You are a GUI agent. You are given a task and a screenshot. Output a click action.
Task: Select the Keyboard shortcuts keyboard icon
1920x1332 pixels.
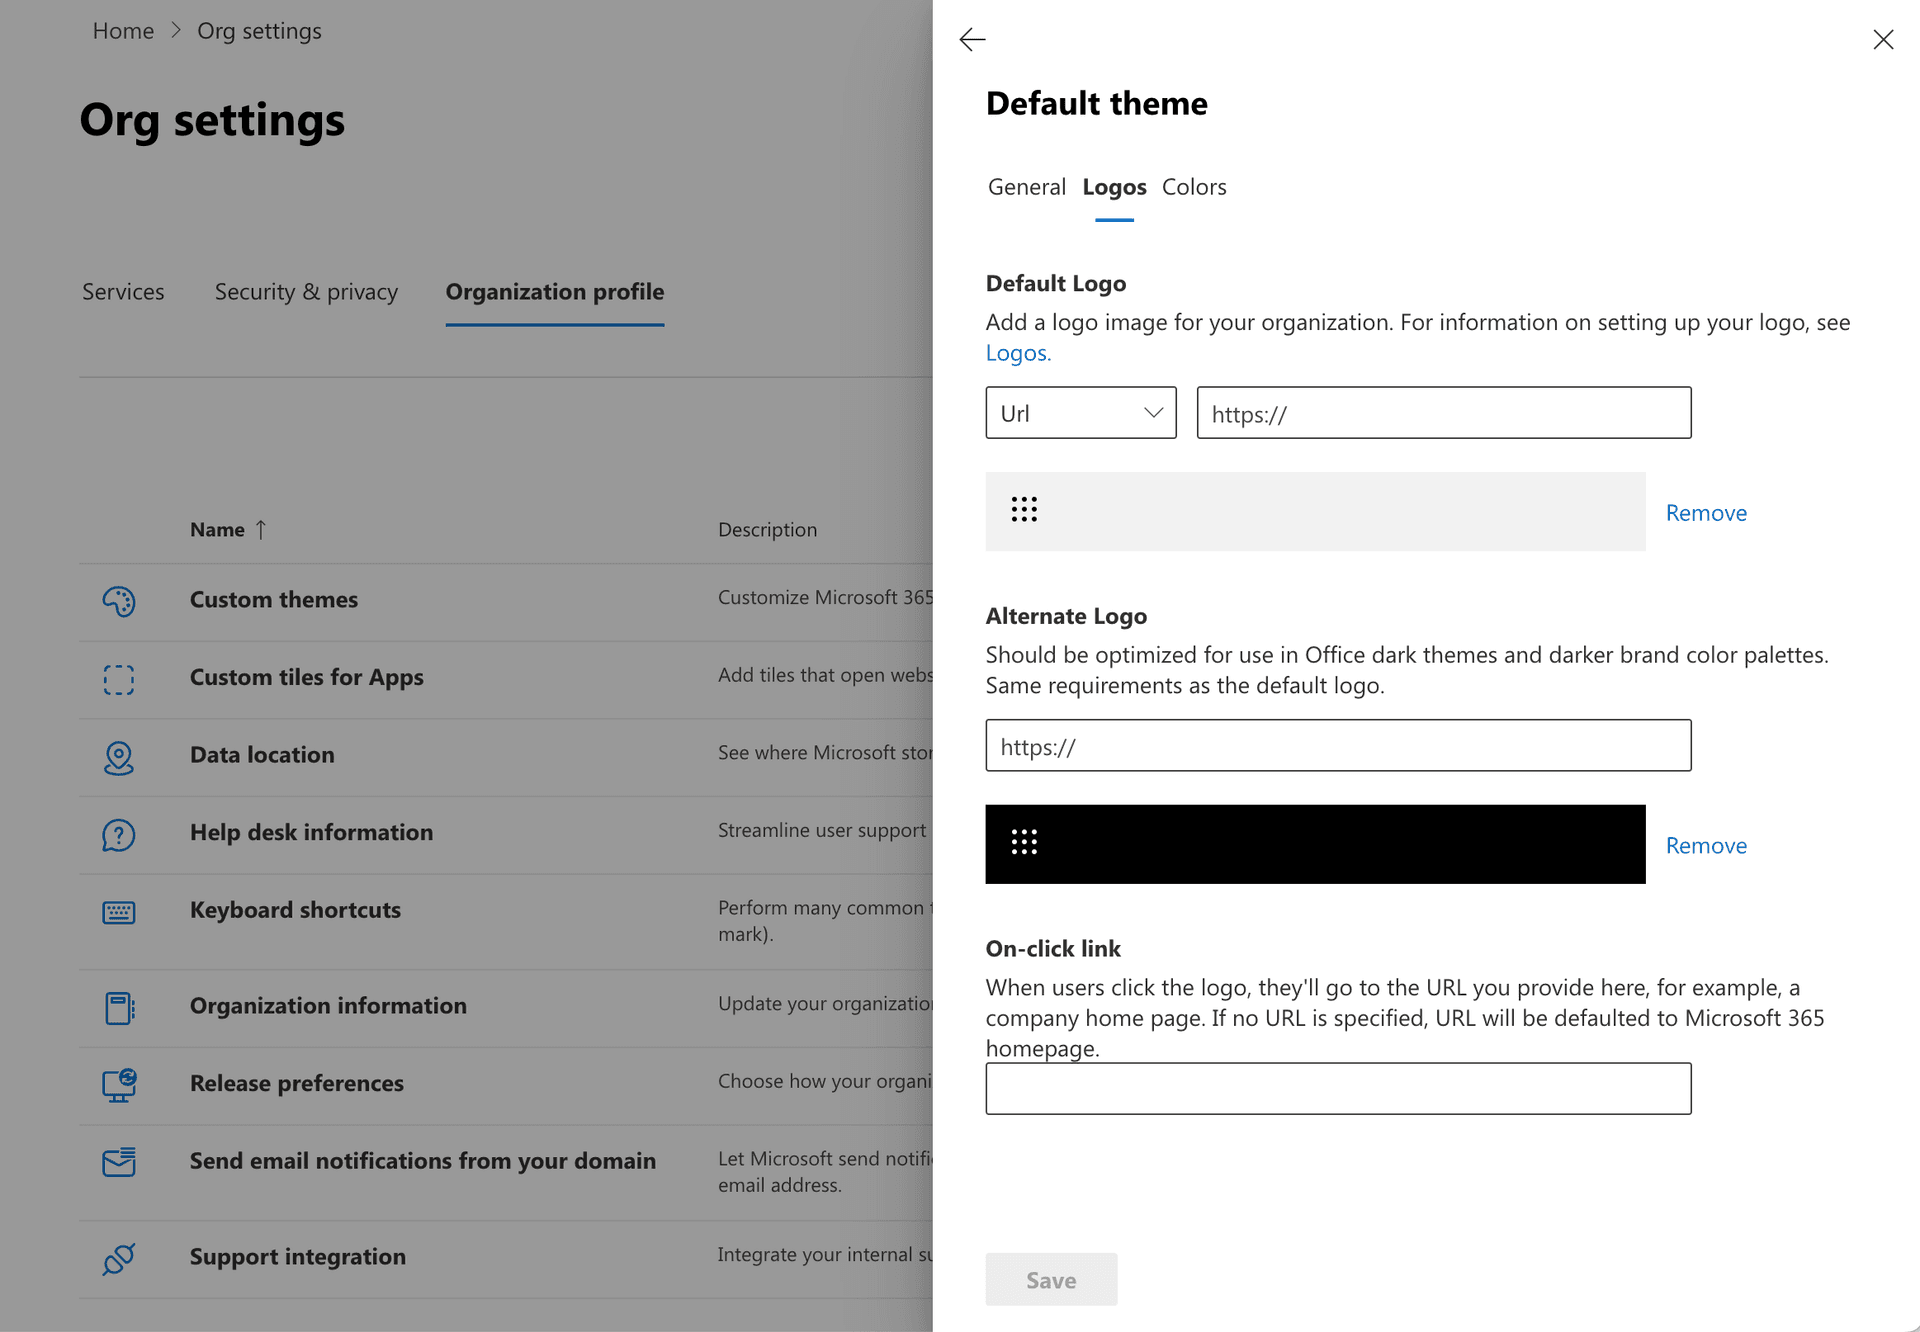click(x=118, y=912)
